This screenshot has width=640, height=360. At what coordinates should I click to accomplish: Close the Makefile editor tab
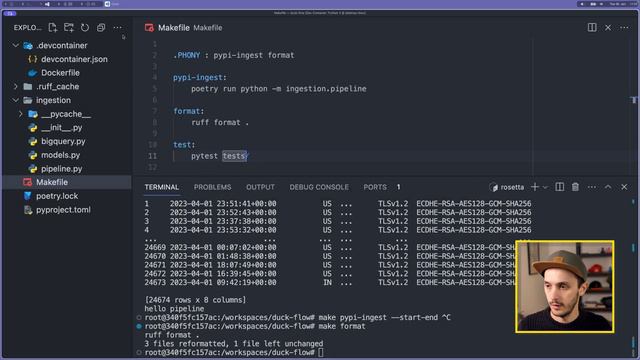[x=608, y=27]
